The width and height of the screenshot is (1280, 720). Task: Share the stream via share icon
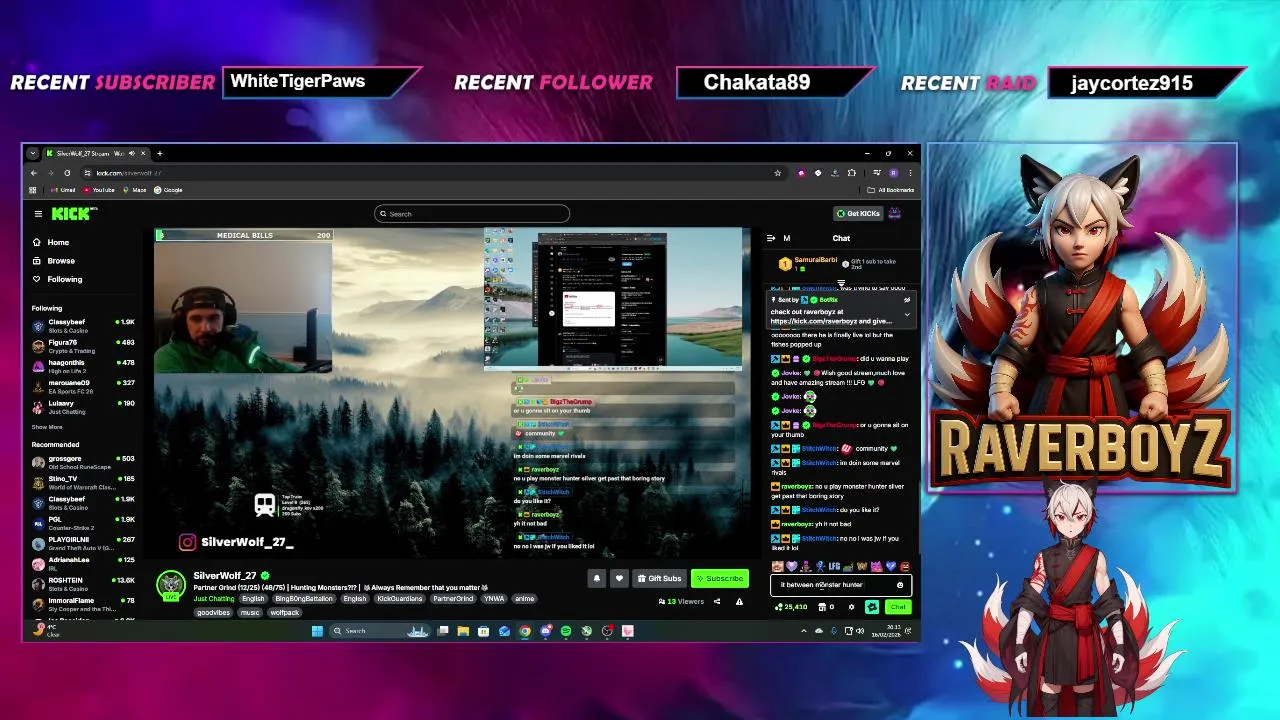tap(716, 601)
